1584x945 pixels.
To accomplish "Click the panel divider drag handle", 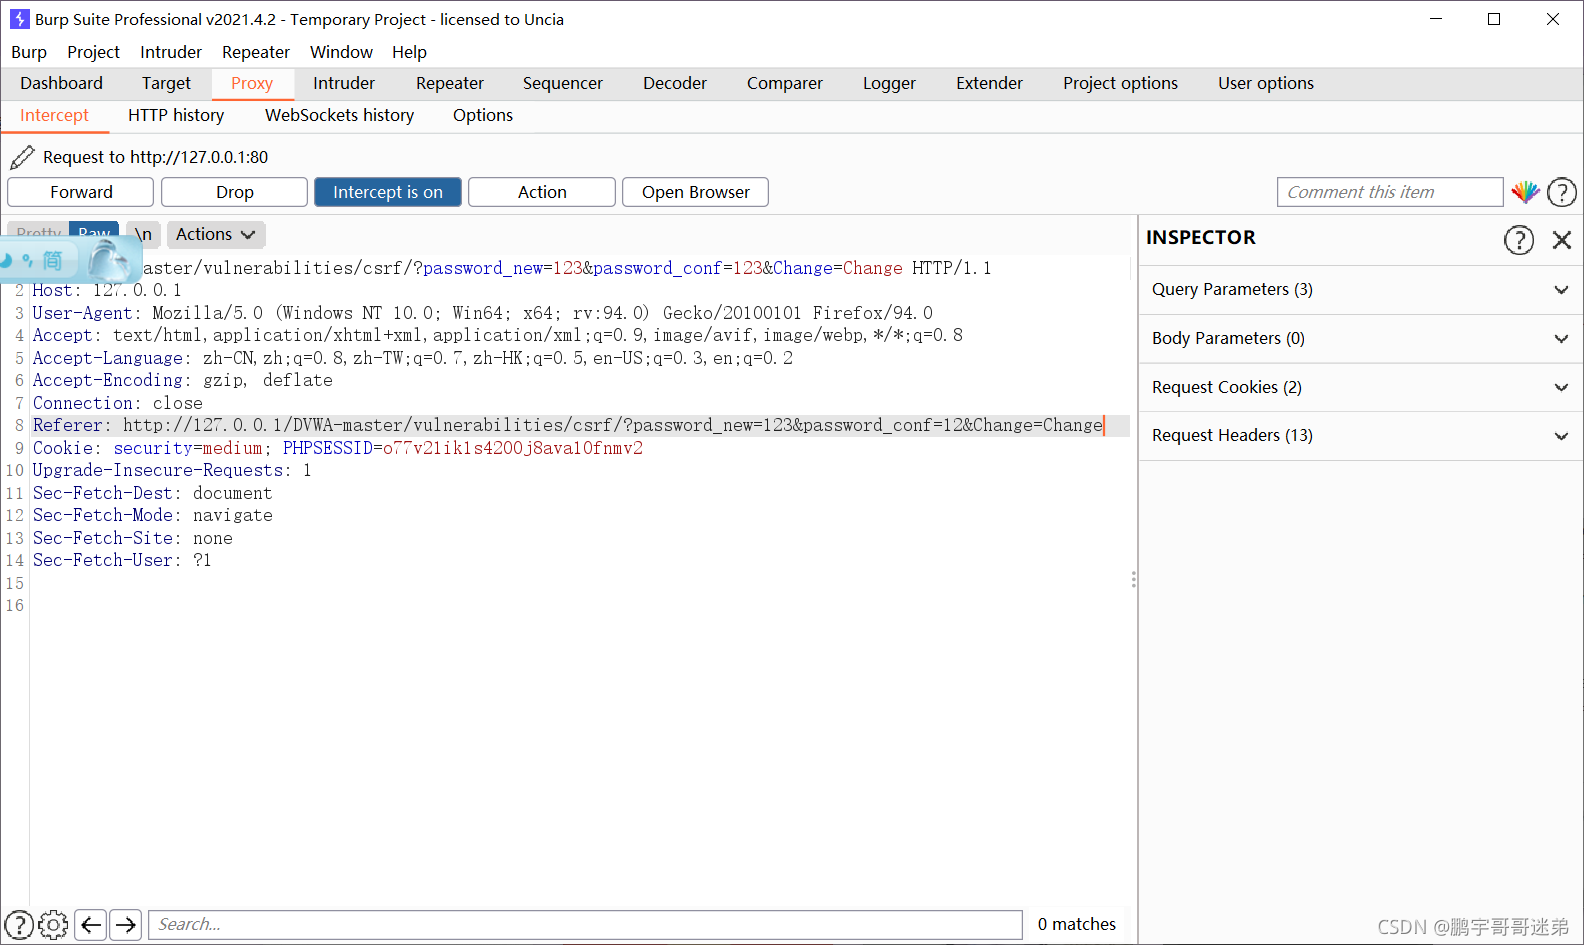I will coord(1133,580).
